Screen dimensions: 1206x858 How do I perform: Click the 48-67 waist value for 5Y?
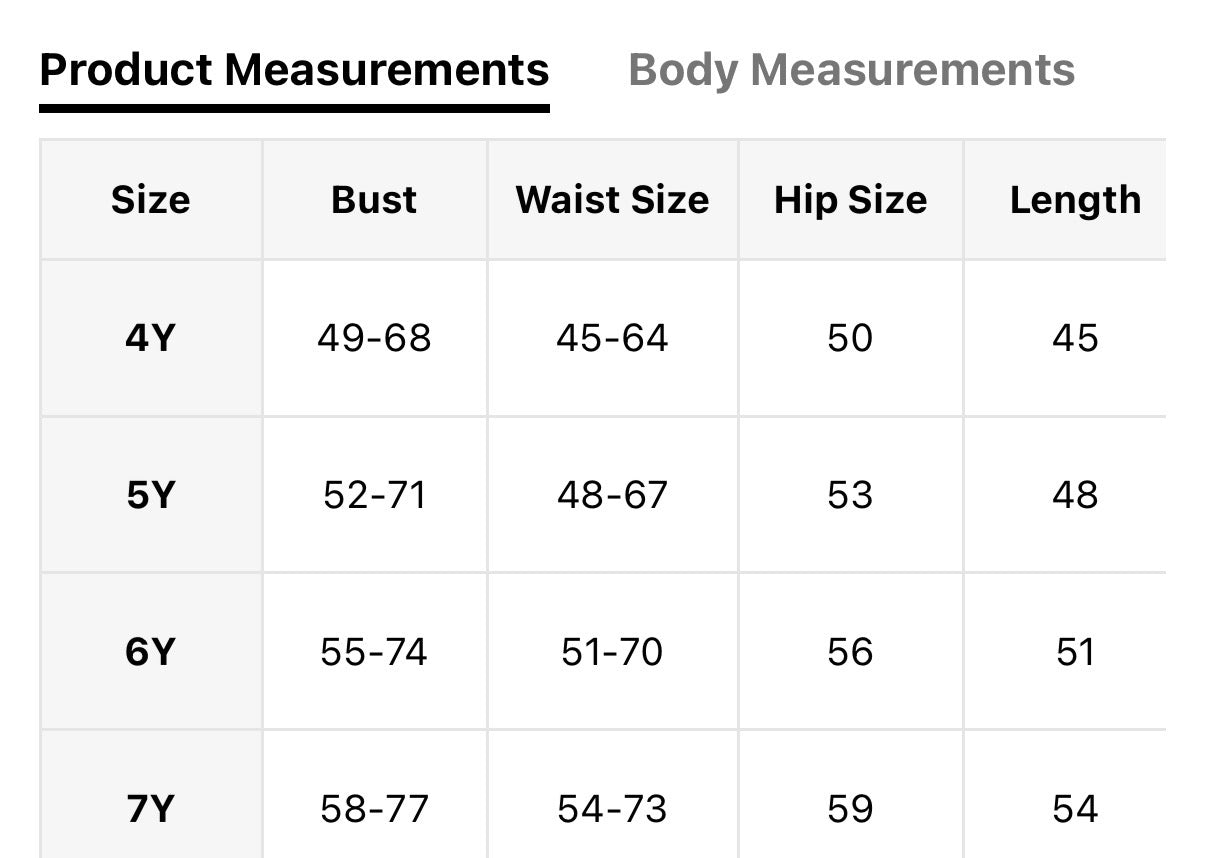pyautogui.click(x=612, y=494)
